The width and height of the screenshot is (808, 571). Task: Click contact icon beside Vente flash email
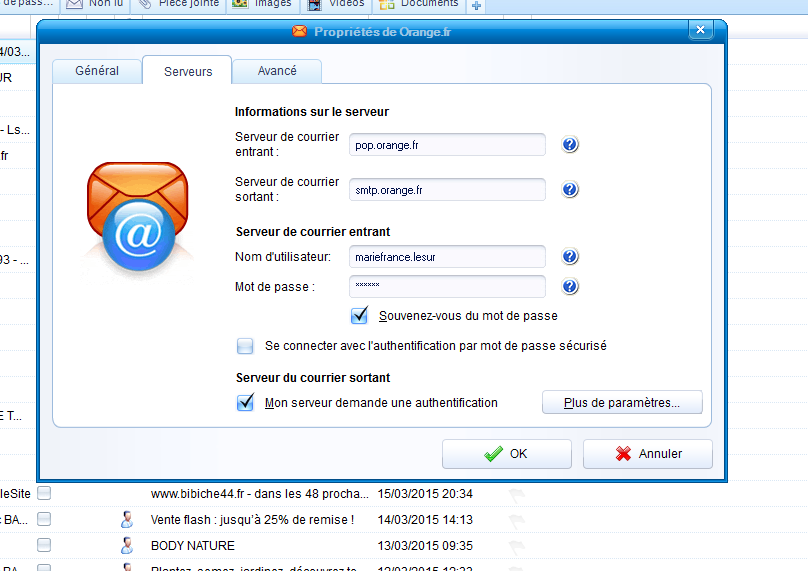[x=127, y=519]
